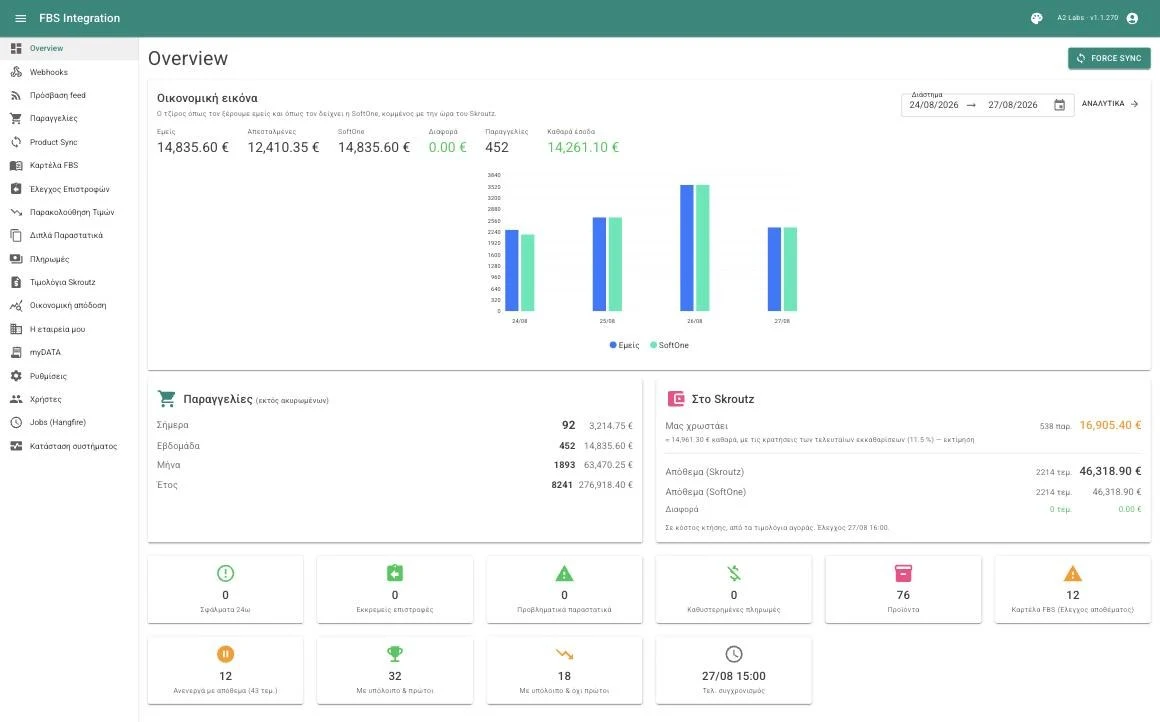This screenshot has width=1160, height=722.
Task: Open the hamburger navigation menu
Action: tap(21, 18)
